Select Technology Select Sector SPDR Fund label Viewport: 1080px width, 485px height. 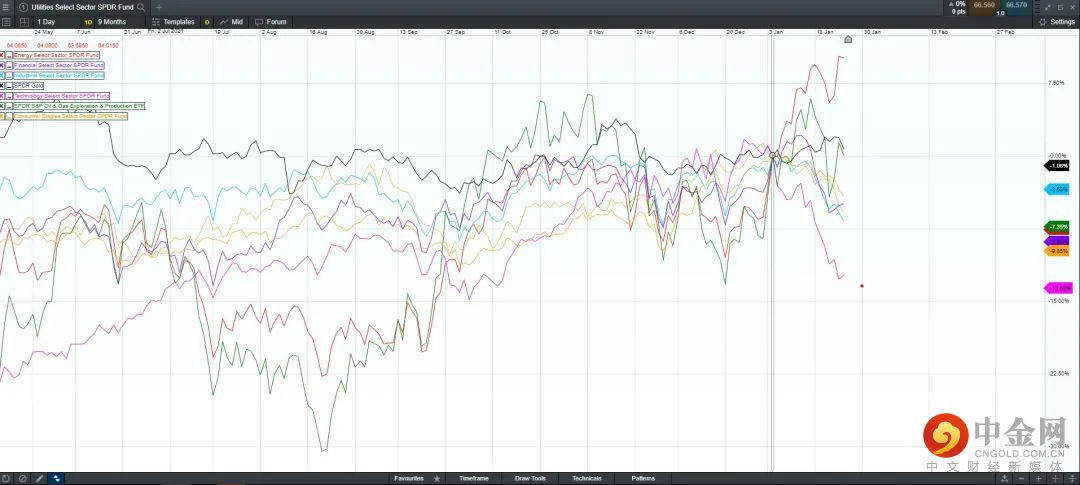(x=62, y=96)
